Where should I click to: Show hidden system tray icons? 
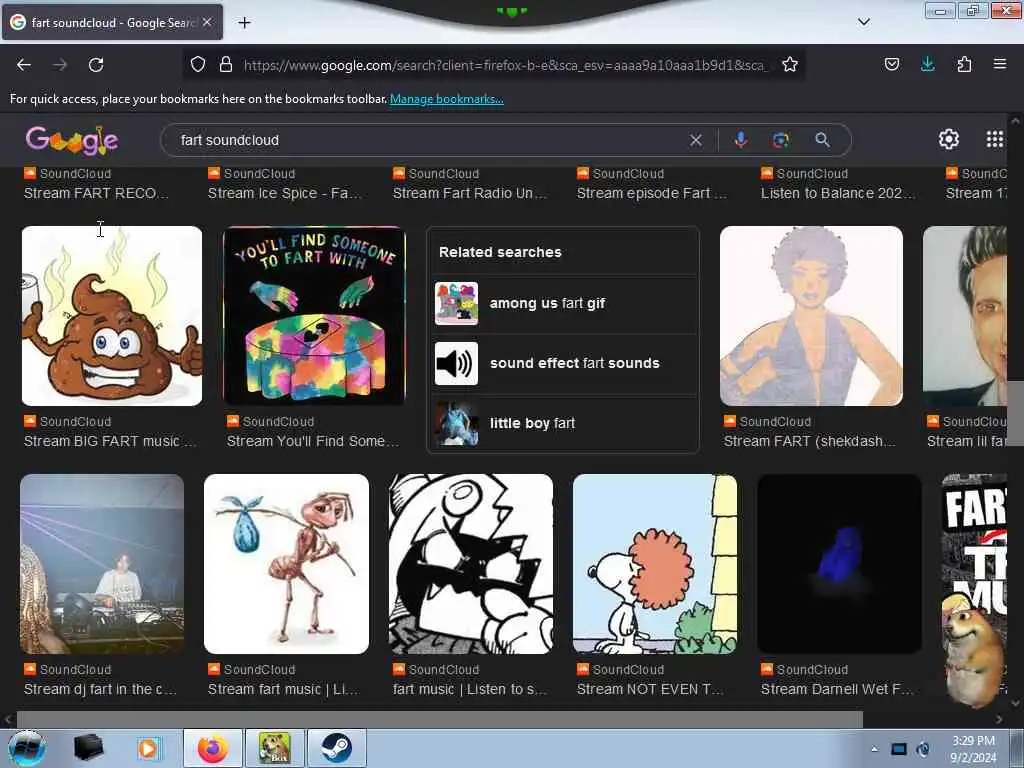click(x=874, y=749)
